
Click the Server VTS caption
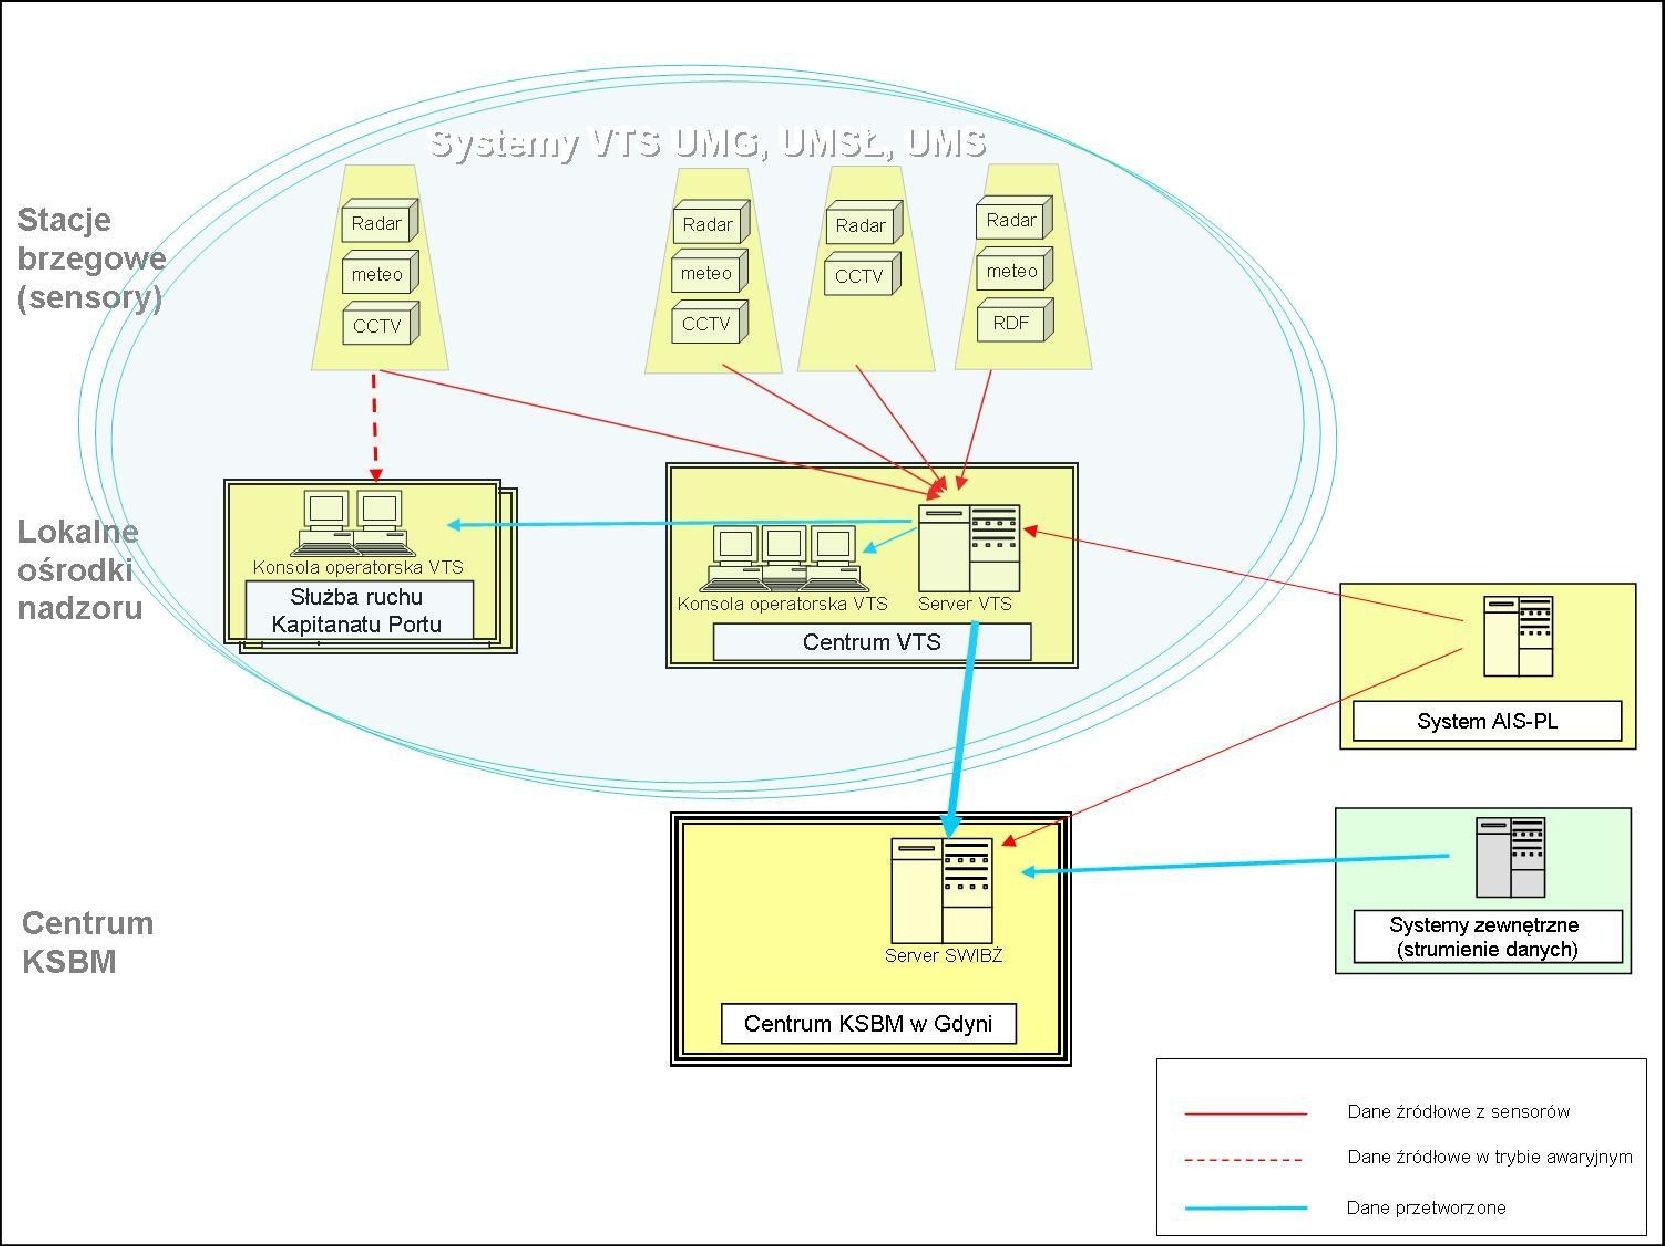965,604
